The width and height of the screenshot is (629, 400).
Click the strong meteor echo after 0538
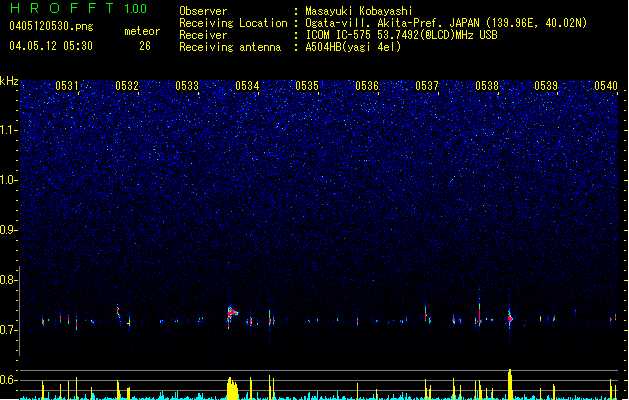tap(510, 319)
